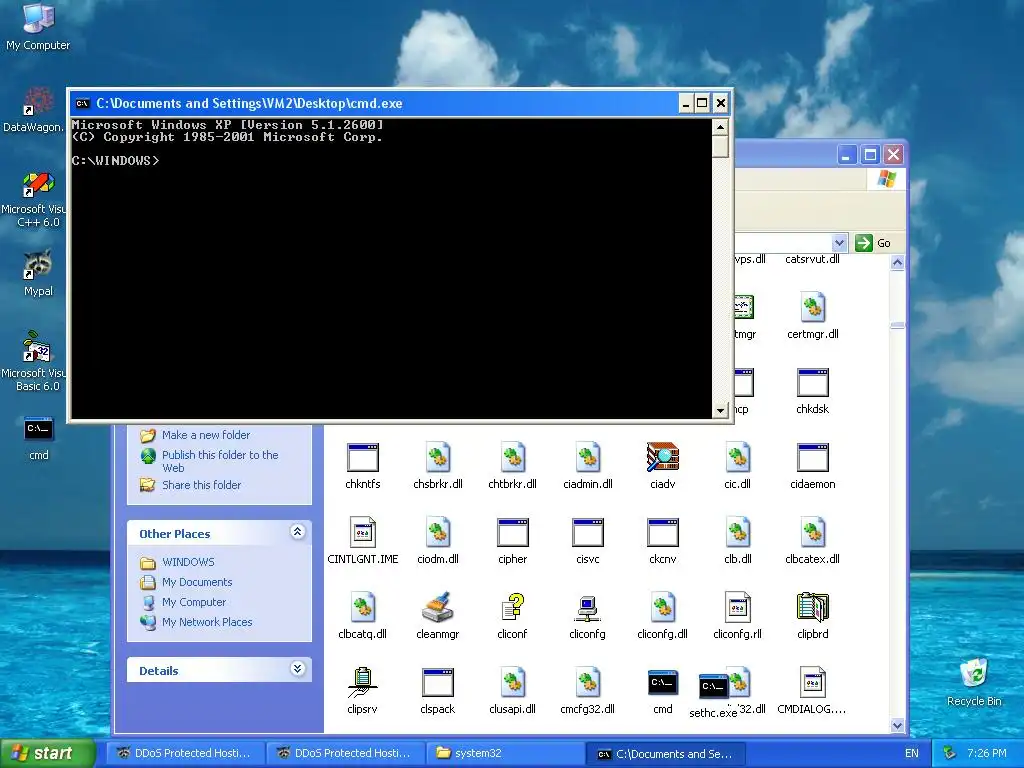The width and height of the screenshot is (1024, 768).
Task: Select chkntfs file in system32
Action: [x=362, y=466]
